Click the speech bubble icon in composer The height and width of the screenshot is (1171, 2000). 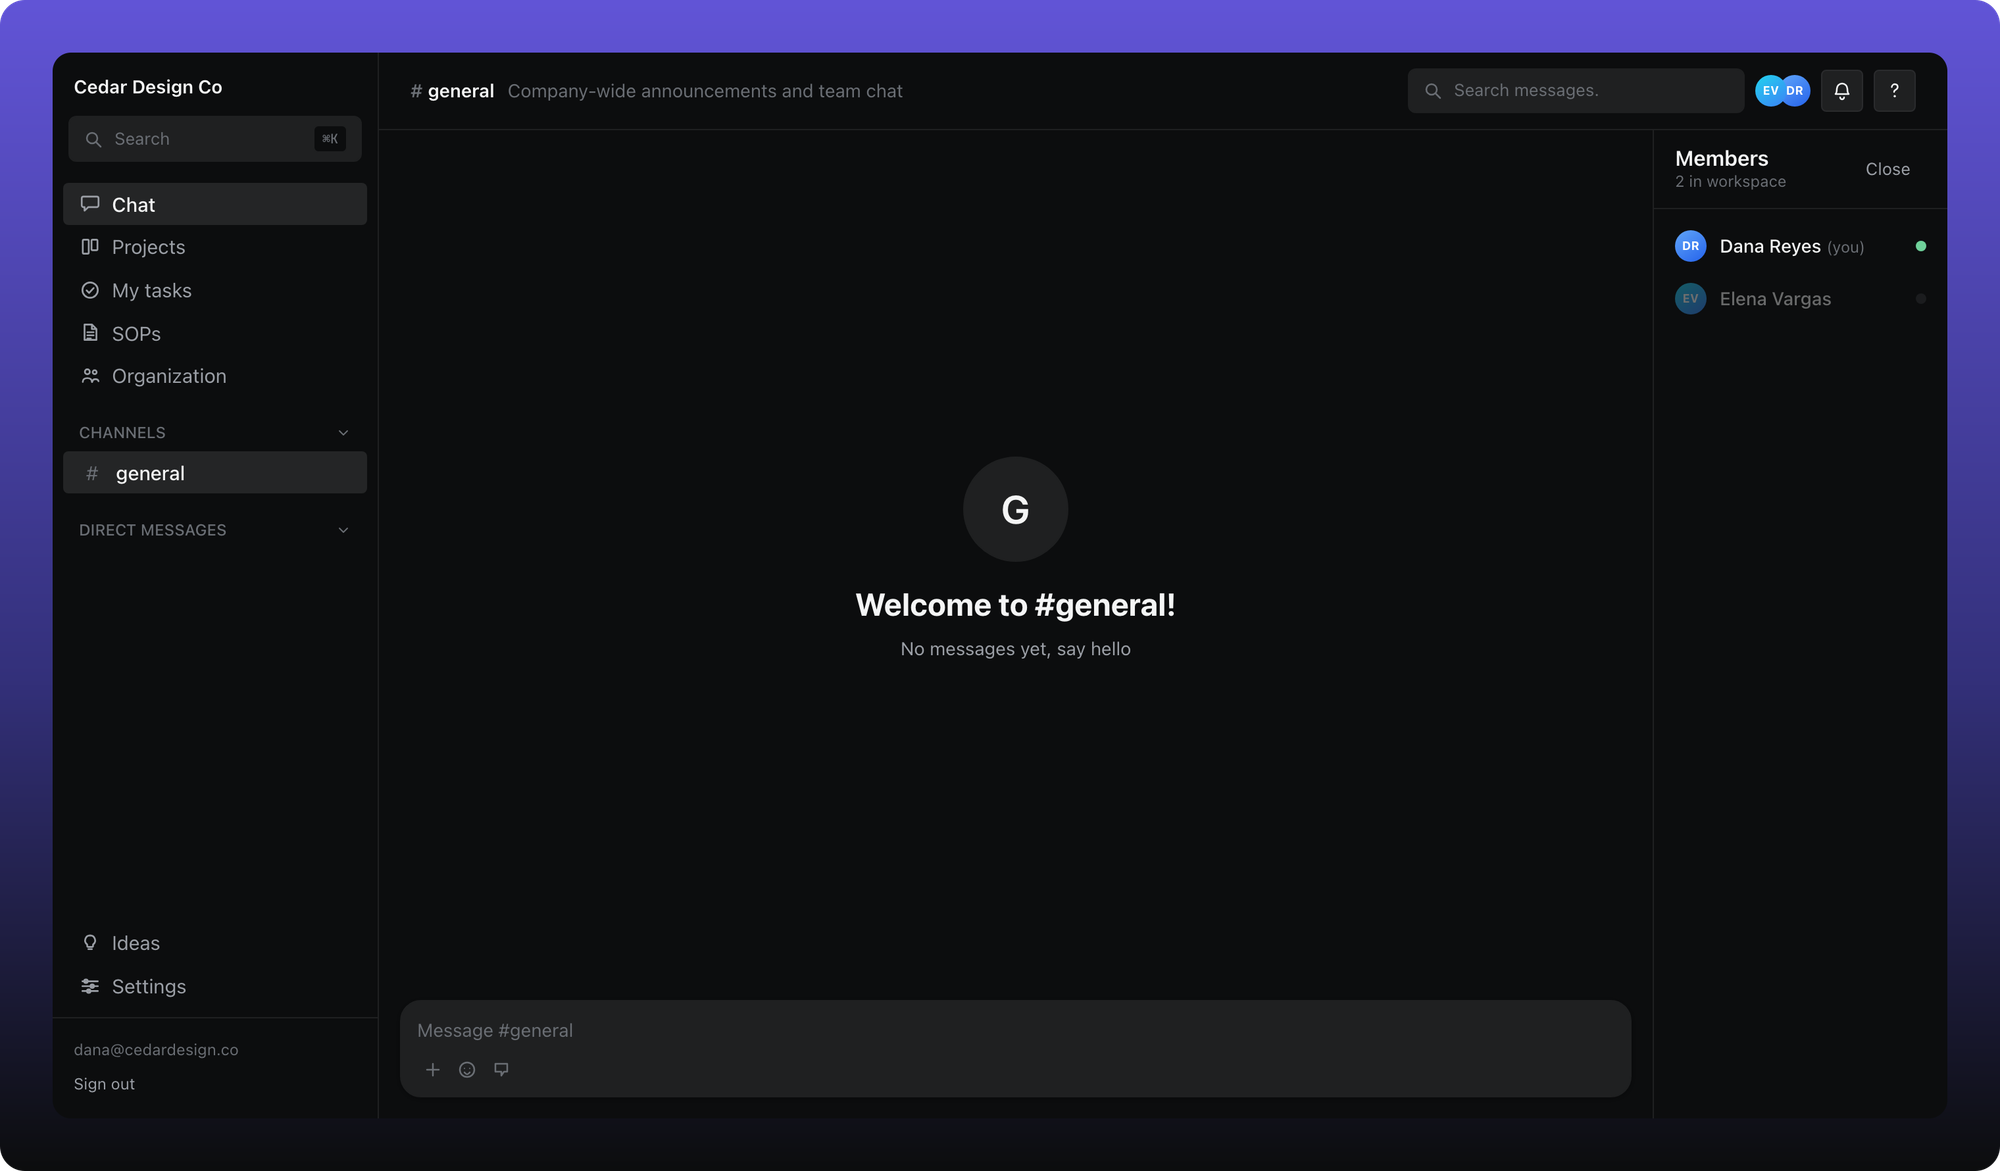coord(501,1070)
